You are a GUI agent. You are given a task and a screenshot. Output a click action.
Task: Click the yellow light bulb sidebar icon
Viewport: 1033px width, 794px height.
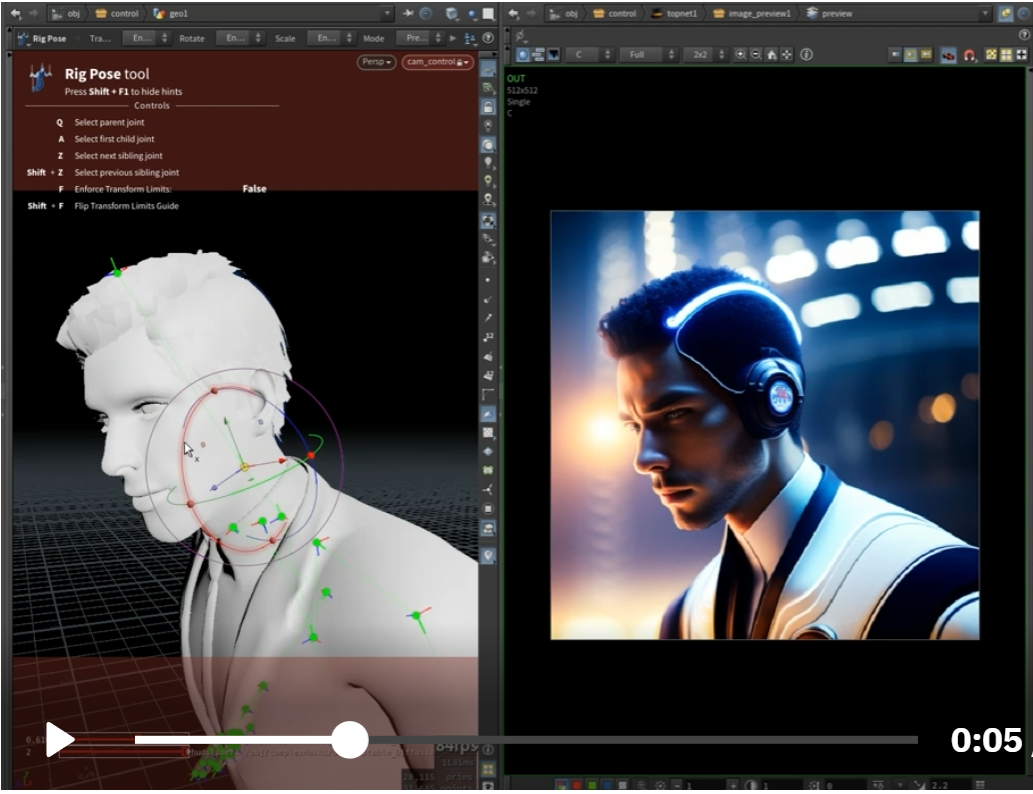[x=488, y=181]
